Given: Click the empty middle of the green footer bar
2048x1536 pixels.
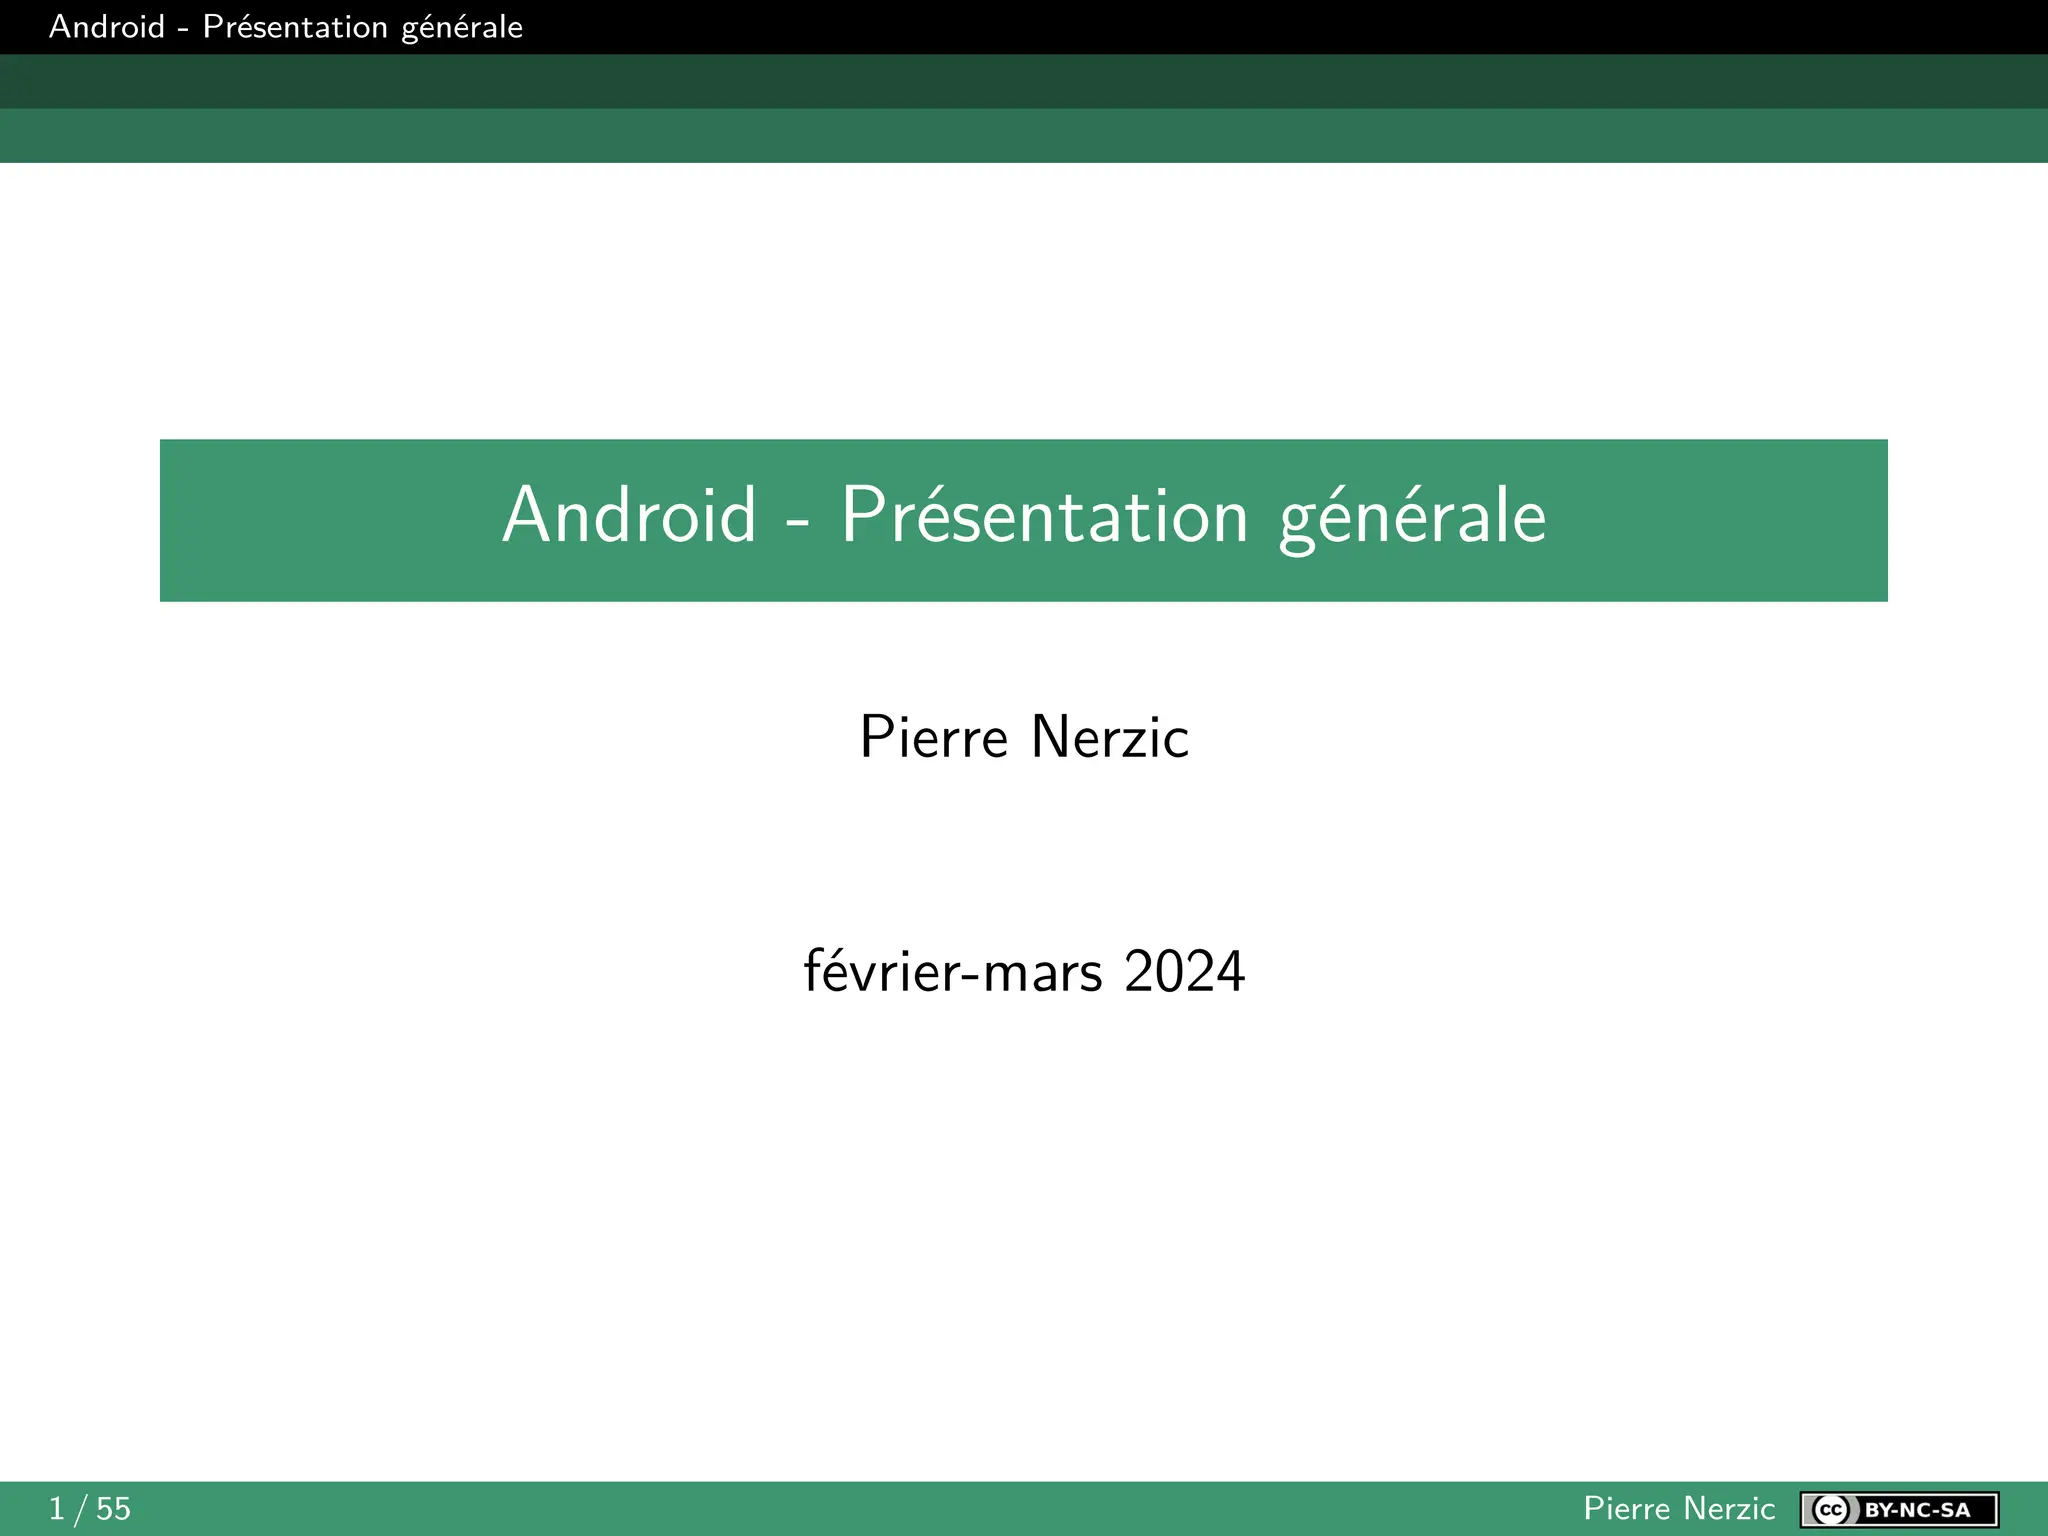Looking at the screenshot, I should [850, 1509].
